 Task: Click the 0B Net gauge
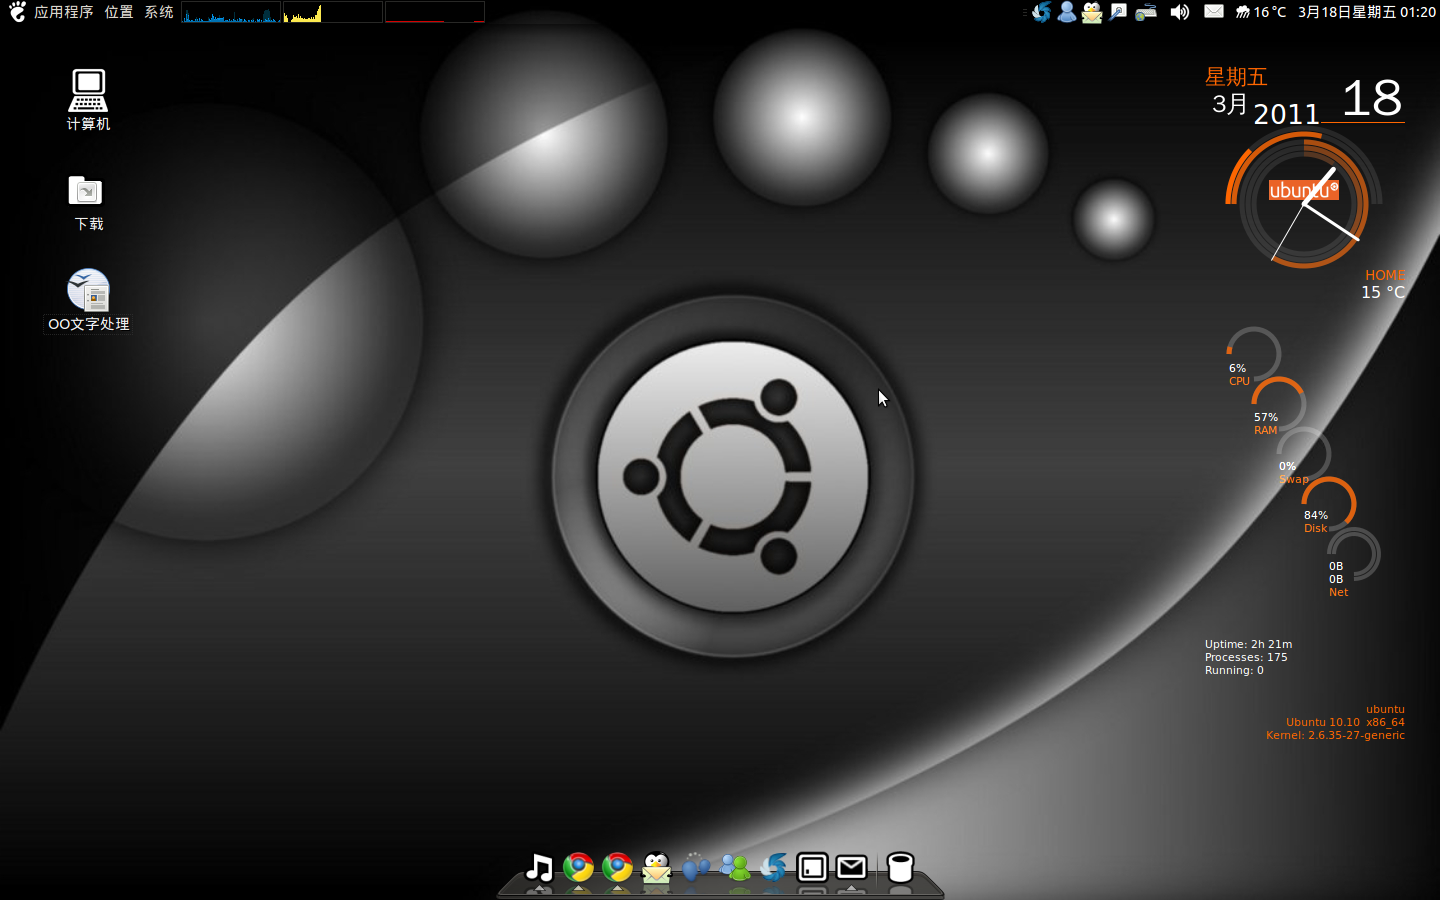point(1353,555)
